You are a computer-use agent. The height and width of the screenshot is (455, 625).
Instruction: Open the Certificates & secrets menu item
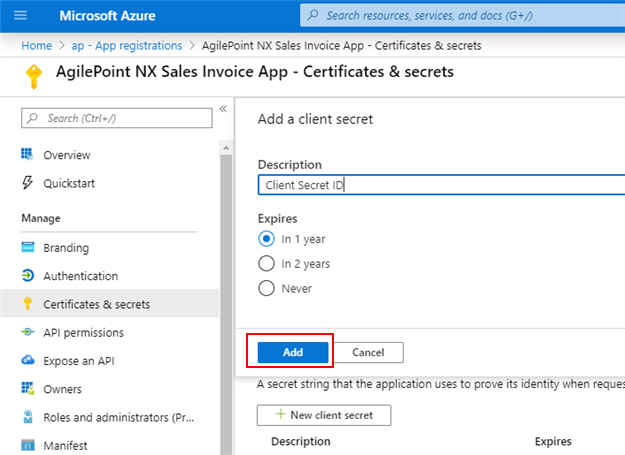109,304
